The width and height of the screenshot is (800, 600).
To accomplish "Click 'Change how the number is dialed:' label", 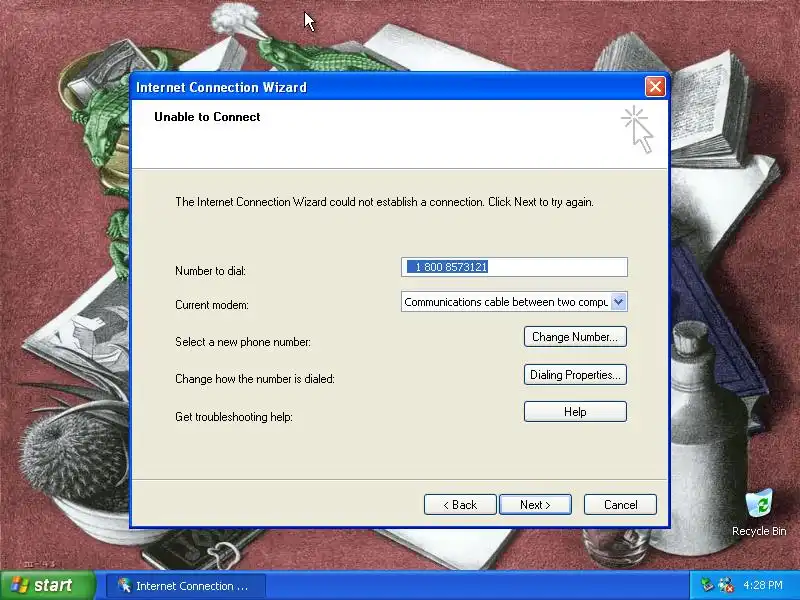I will [255, 379].
